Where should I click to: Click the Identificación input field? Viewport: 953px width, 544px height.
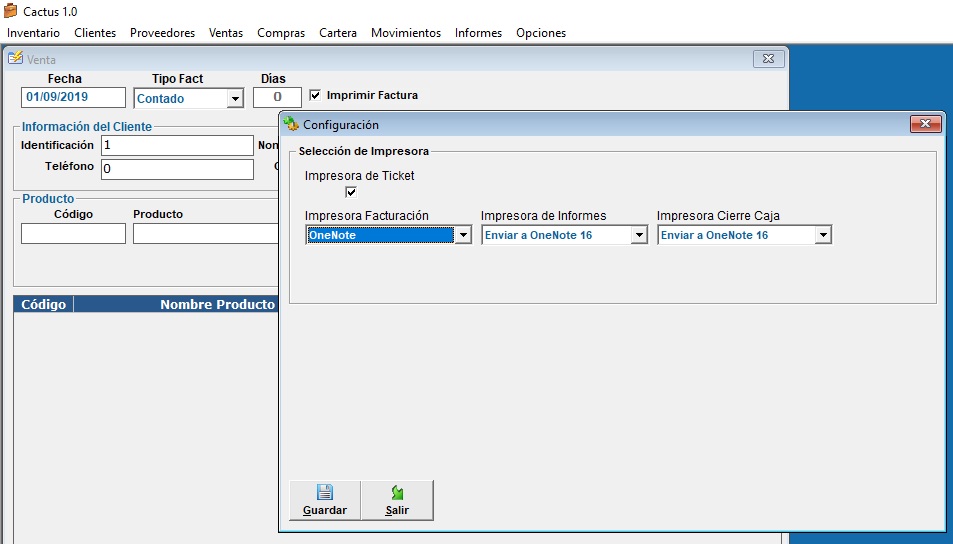(177, 146)
